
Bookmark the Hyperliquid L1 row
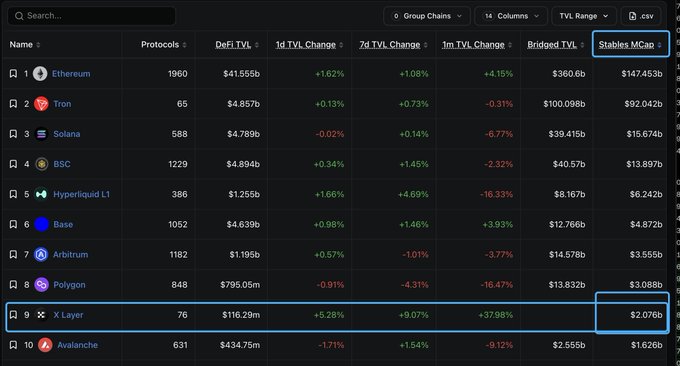click(x=13, y=194)
